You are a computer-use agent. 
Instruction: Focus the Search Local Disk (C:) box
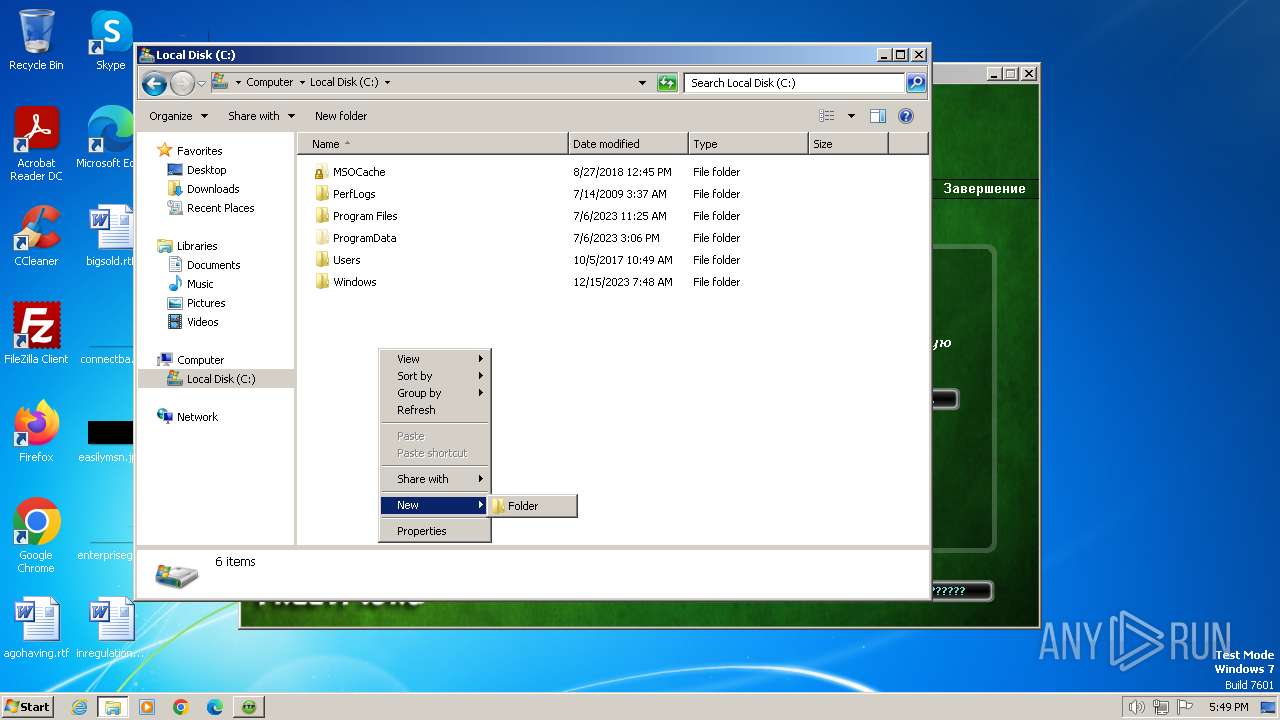point(795,83)
